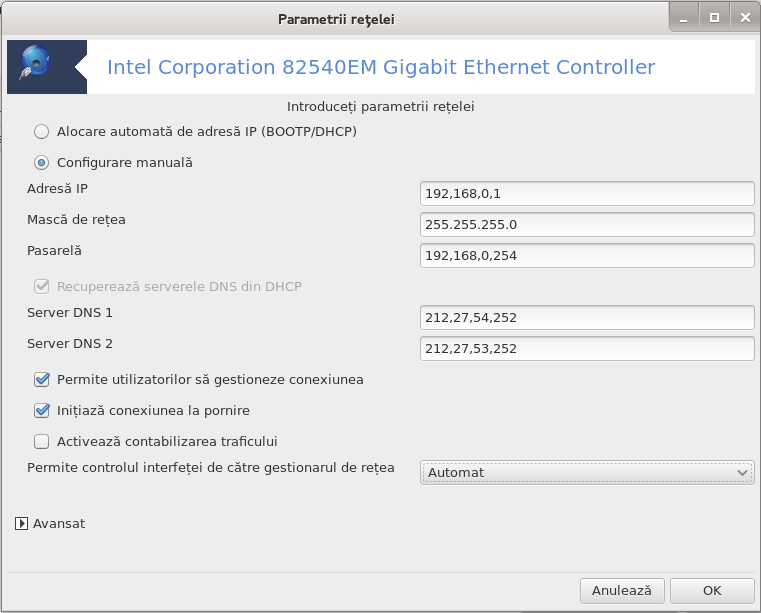Minimize the Parametrii rețelei window

(684, 18)
